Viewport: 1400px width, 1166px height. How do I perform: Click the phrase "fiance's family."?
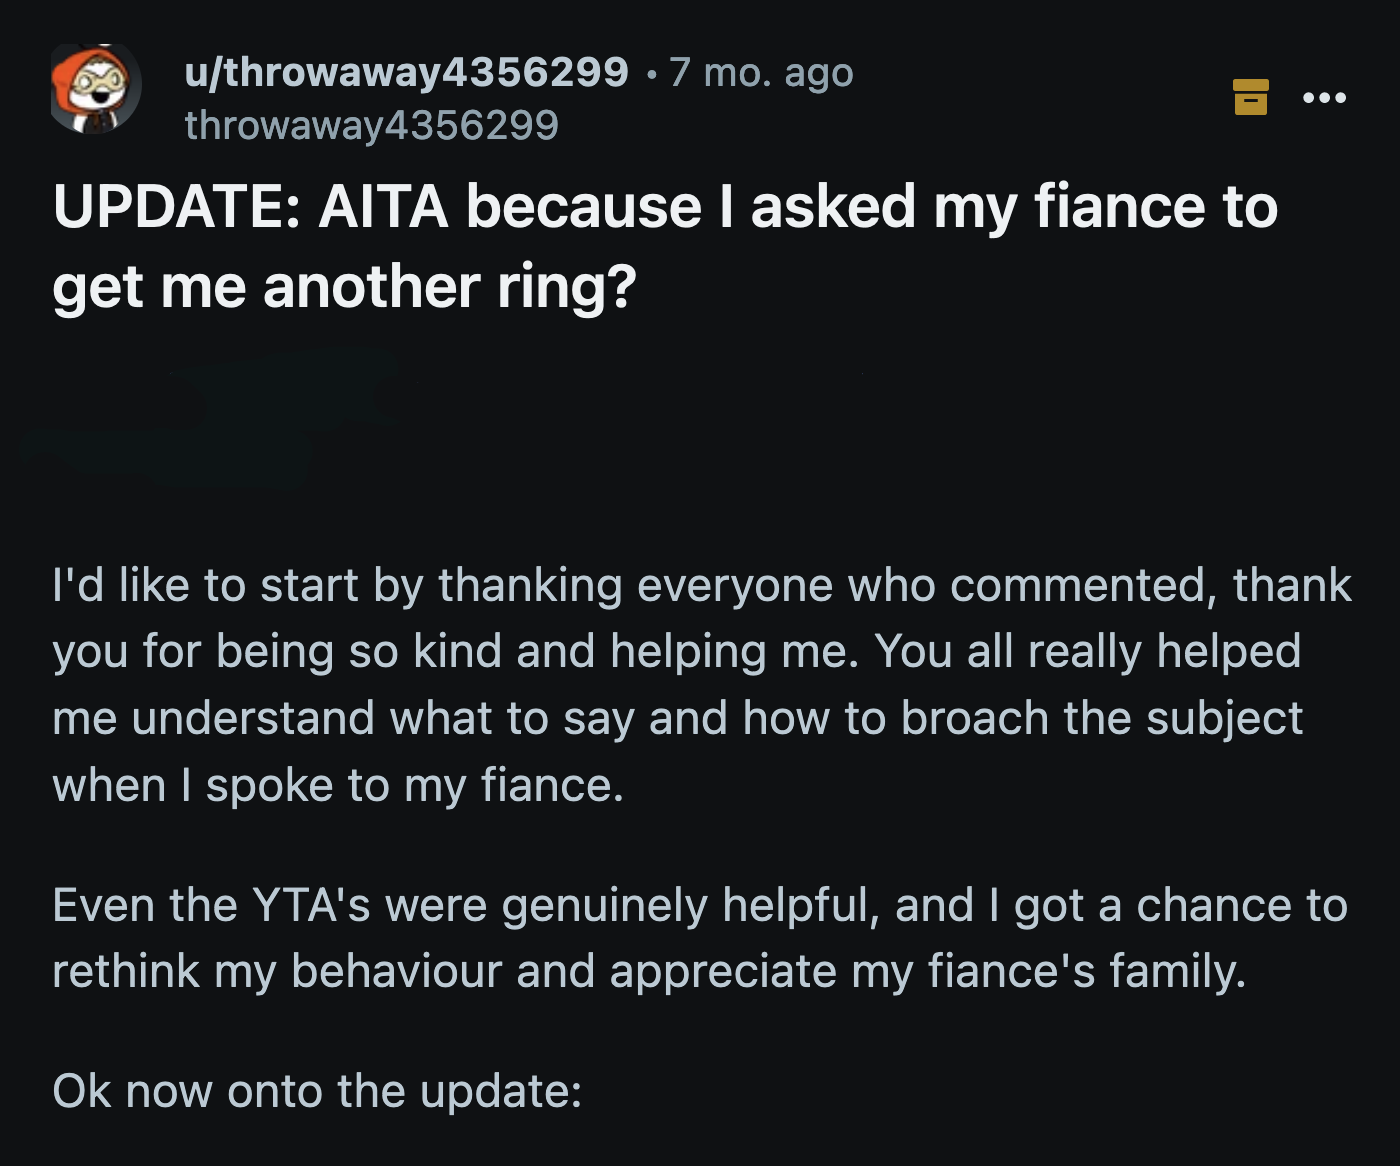click(x=1087, y=972)
